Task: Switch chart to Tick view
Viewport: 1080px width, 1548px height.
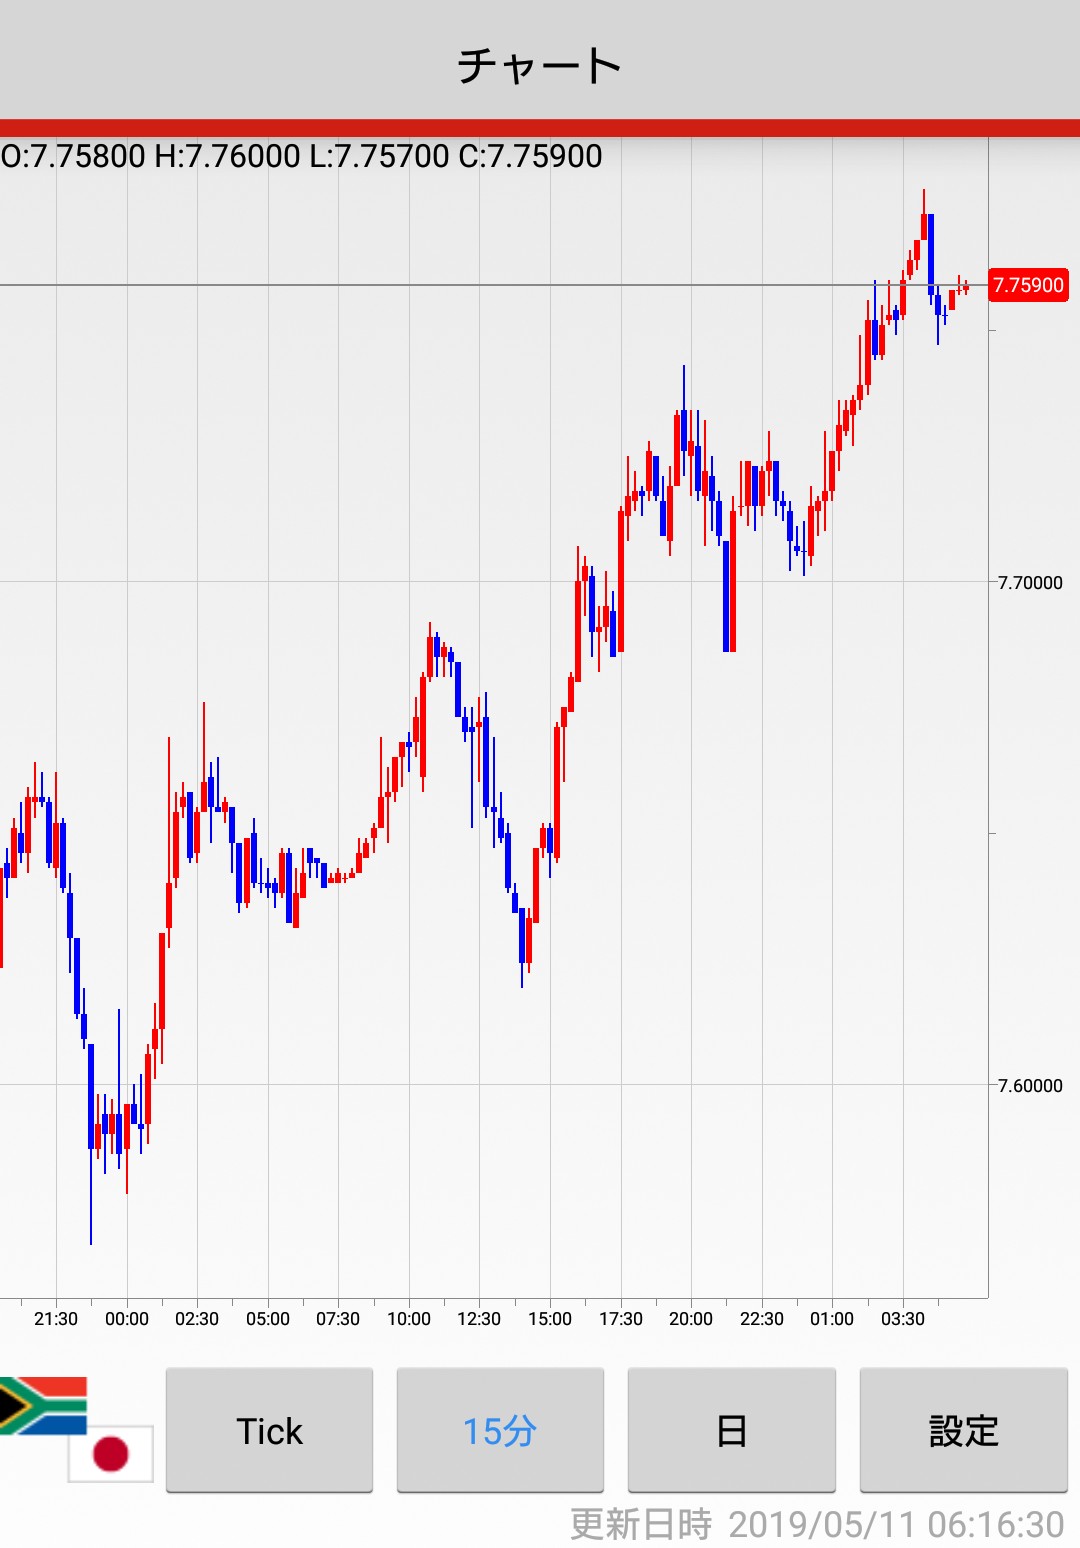Action: [x=269, y=1430]
